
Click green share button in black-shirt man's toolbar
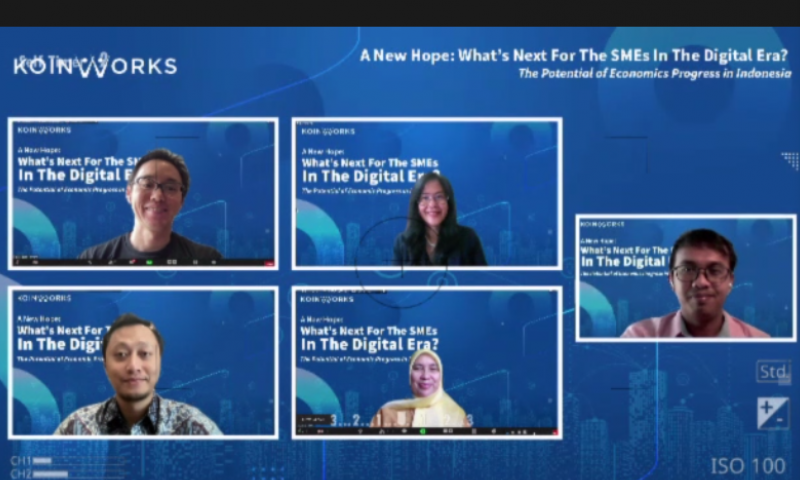[149, 261]
